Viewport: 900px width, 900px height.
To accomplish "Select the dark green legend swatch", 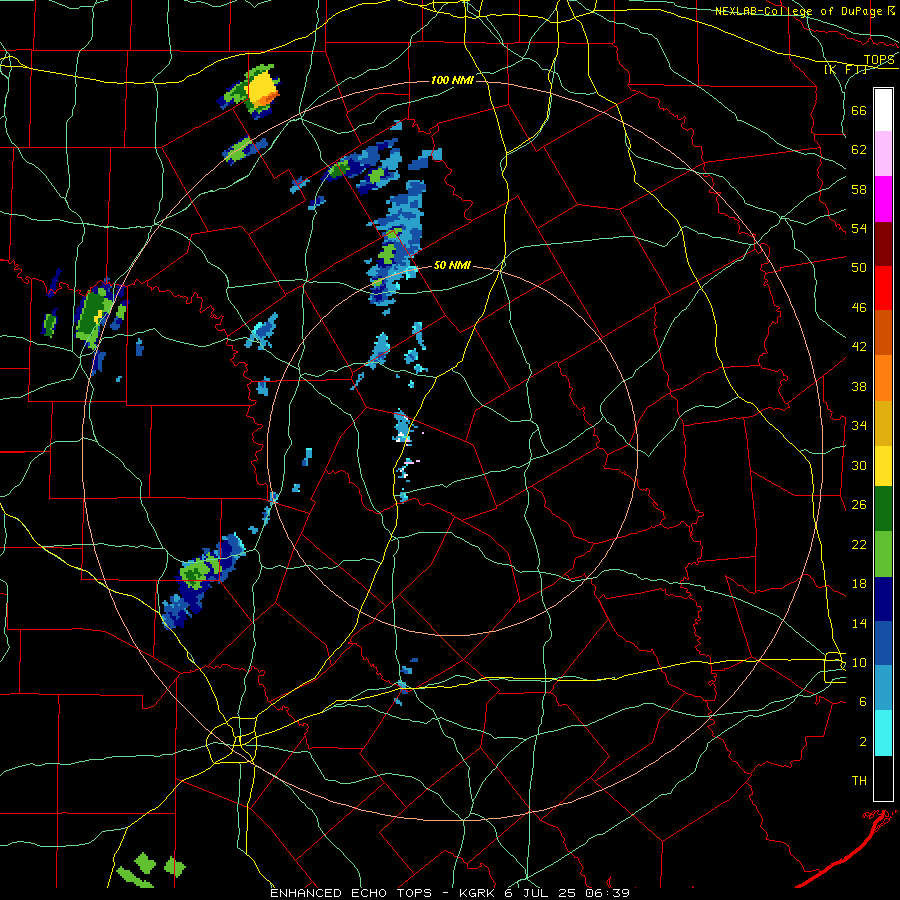I will [x=883, y=509].
